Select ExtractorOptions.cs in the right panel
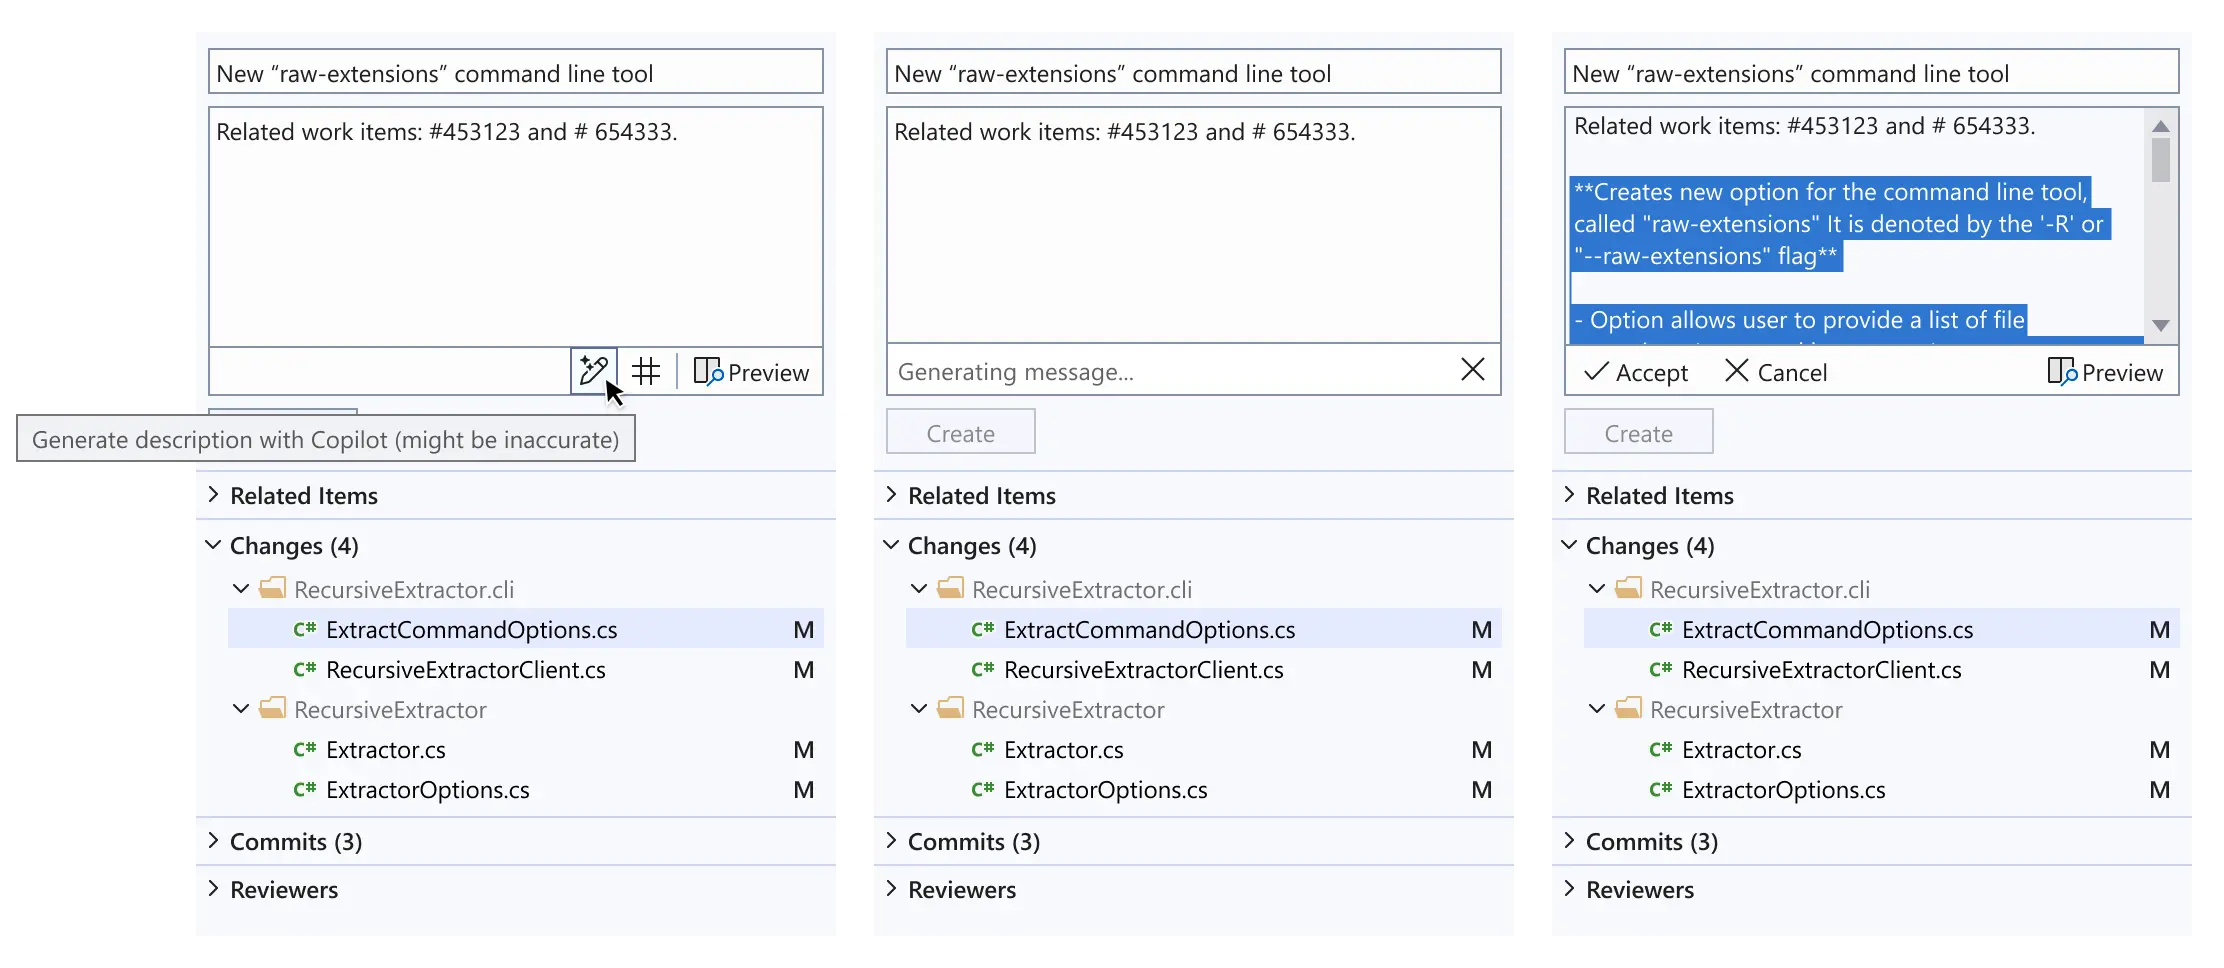Viewport: 2224px width, 968px height. coord(1783,790)
